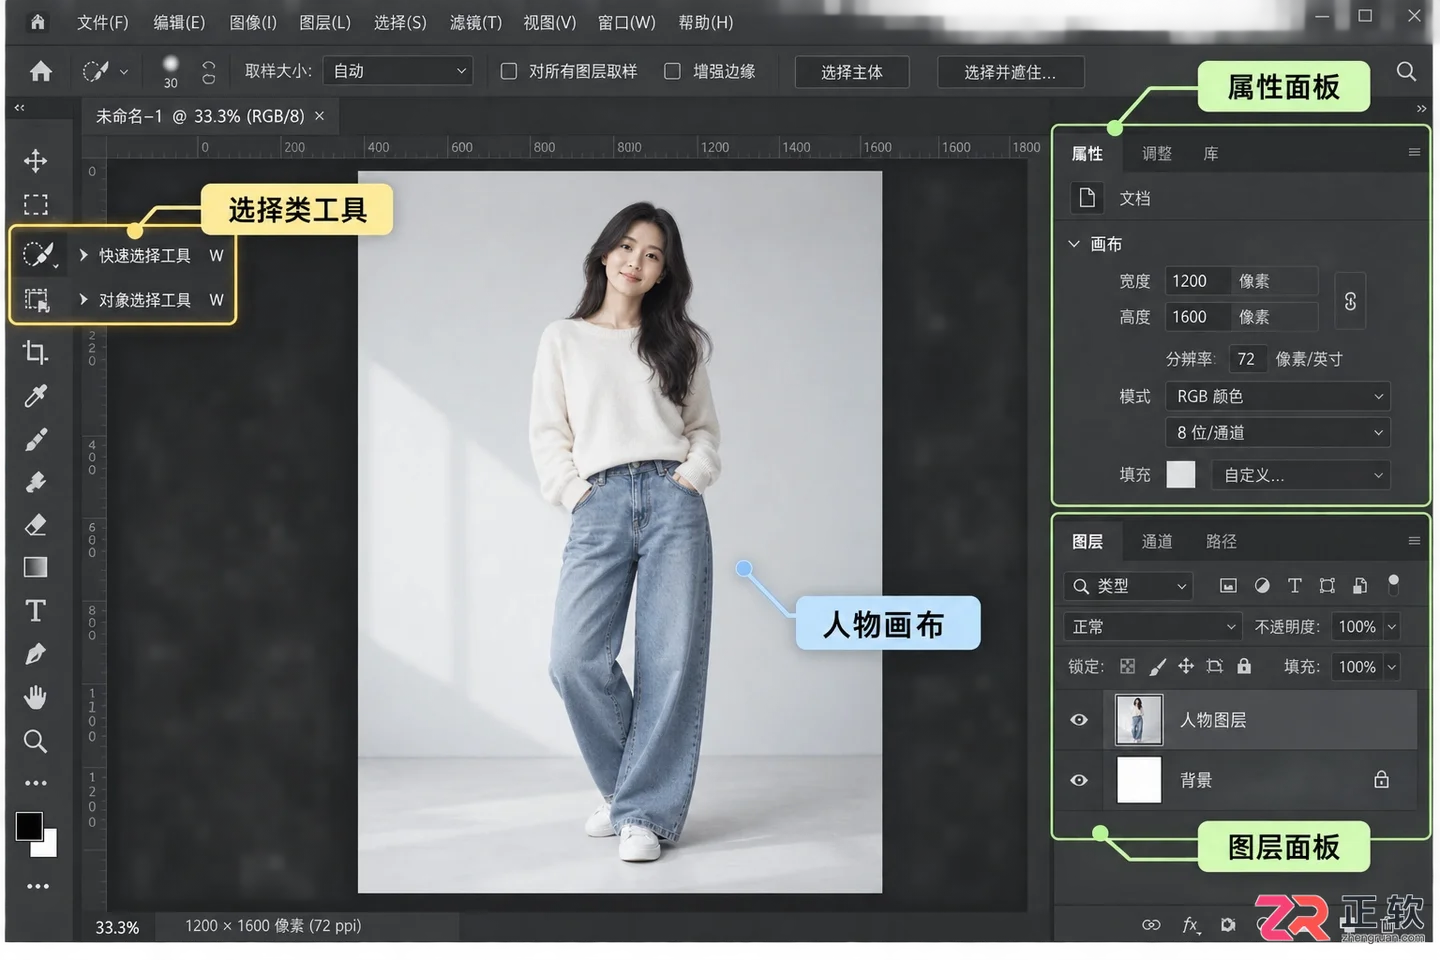1440x960 pixels.
Task: Click the 选择主体 button
Action: click(x=852, y=72)
